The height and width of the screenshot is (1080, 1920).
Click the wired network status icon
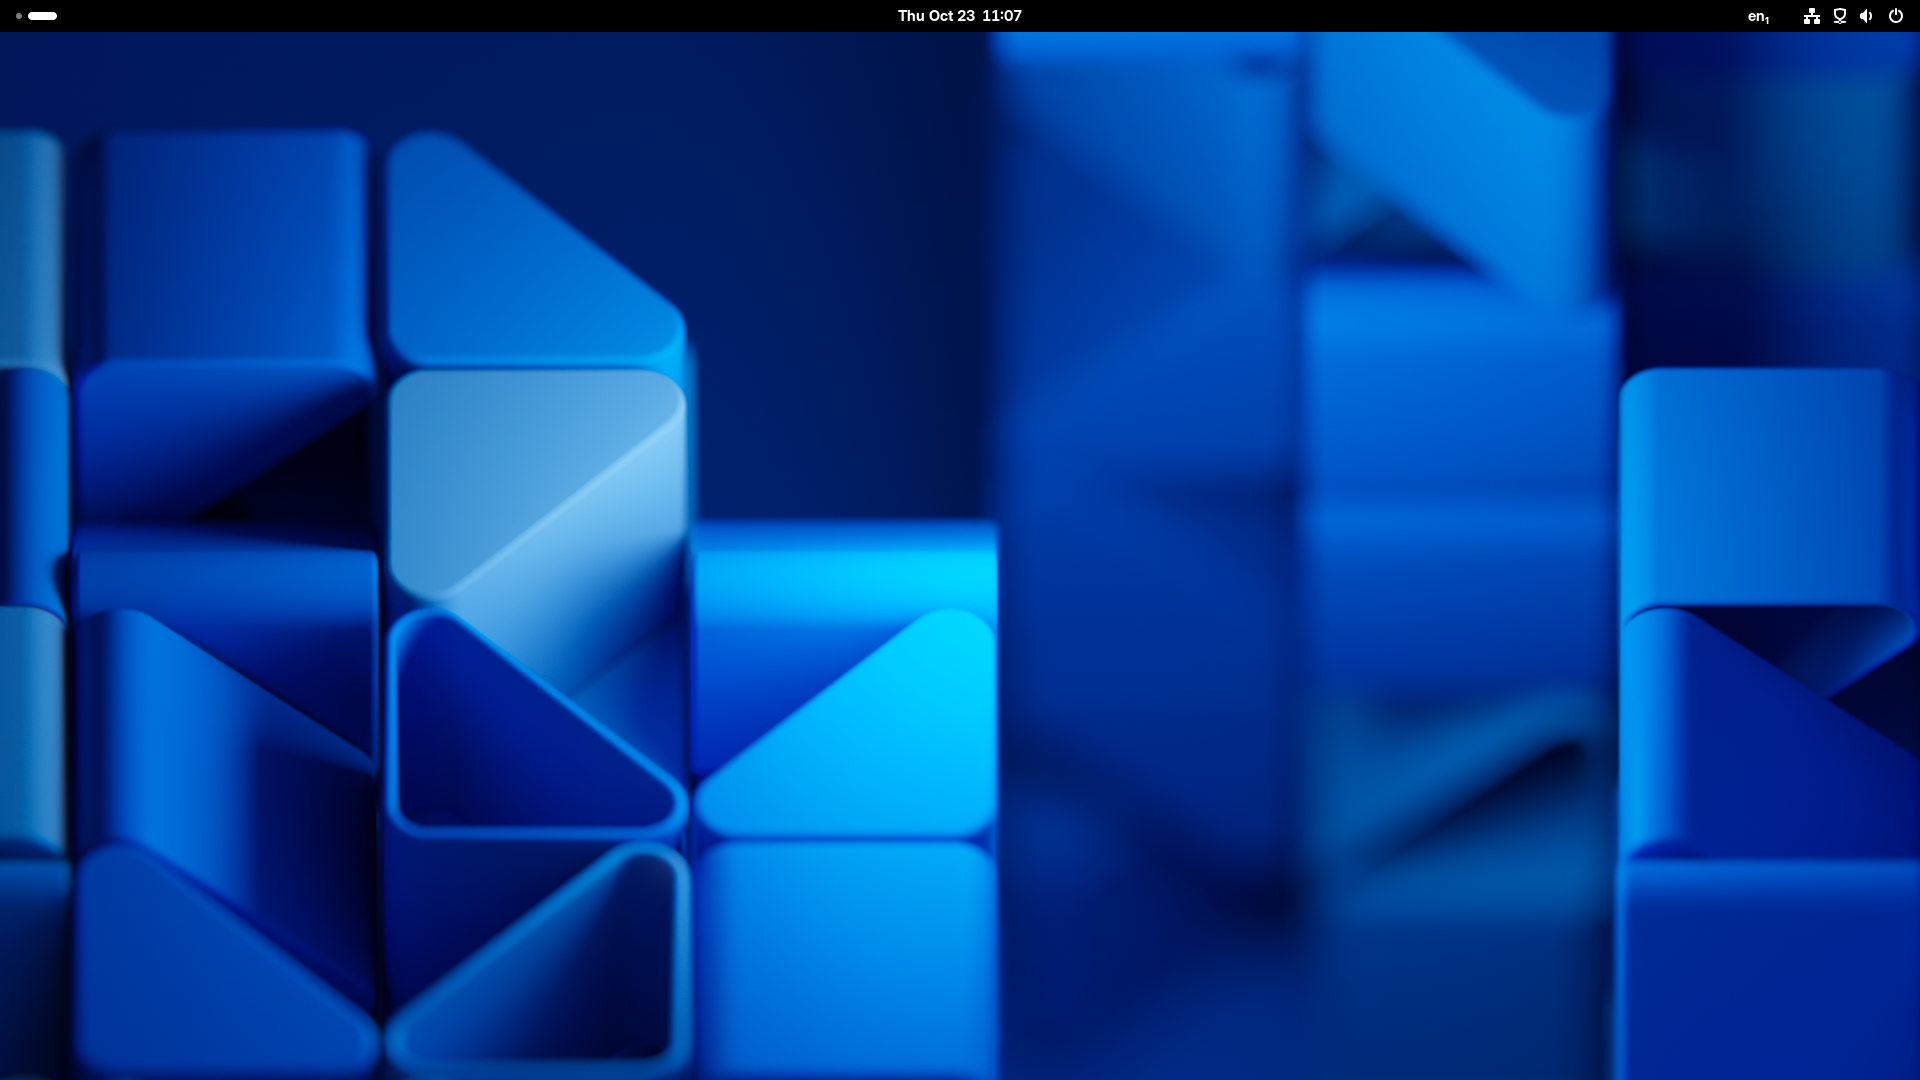point(1811,16)
